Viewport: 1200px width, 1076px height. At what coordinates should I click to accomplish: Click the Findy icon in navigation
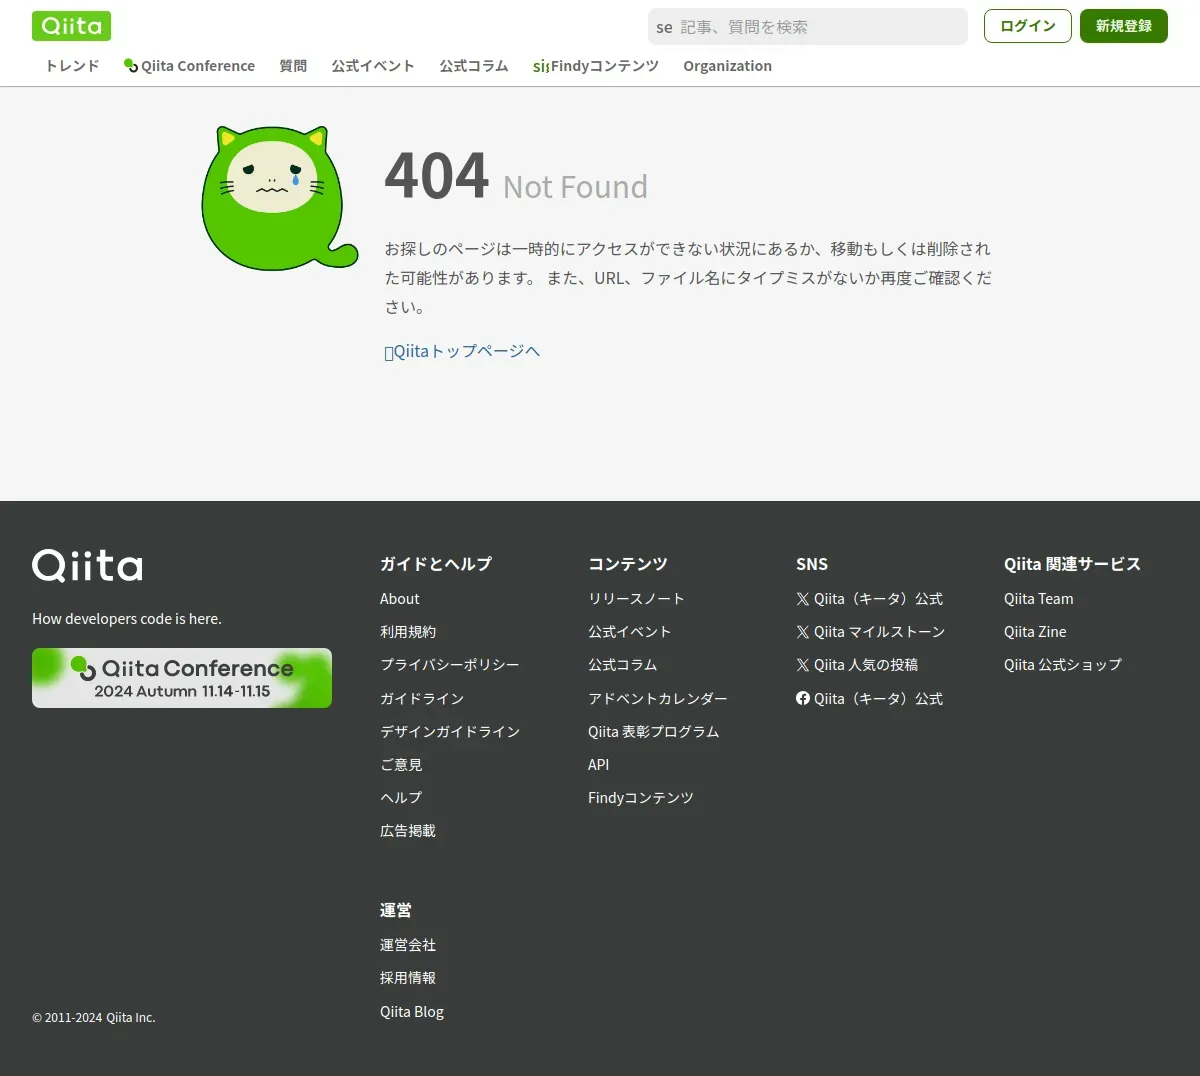541,67
